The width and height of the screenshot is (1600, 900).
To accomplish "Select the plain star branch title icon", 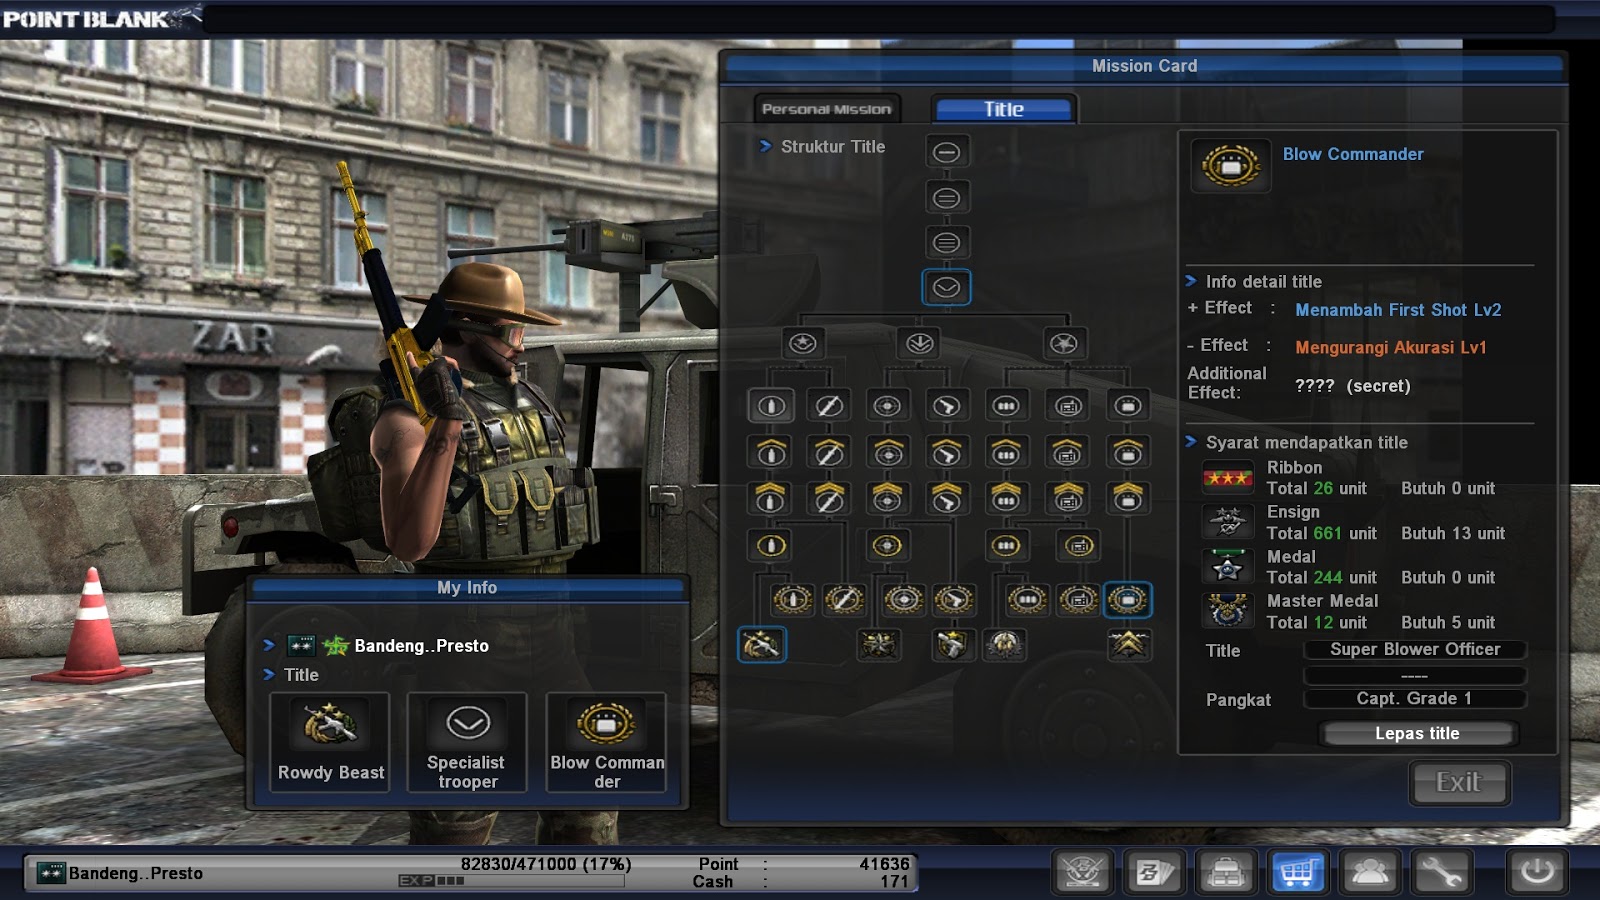I will point(1063,344).
